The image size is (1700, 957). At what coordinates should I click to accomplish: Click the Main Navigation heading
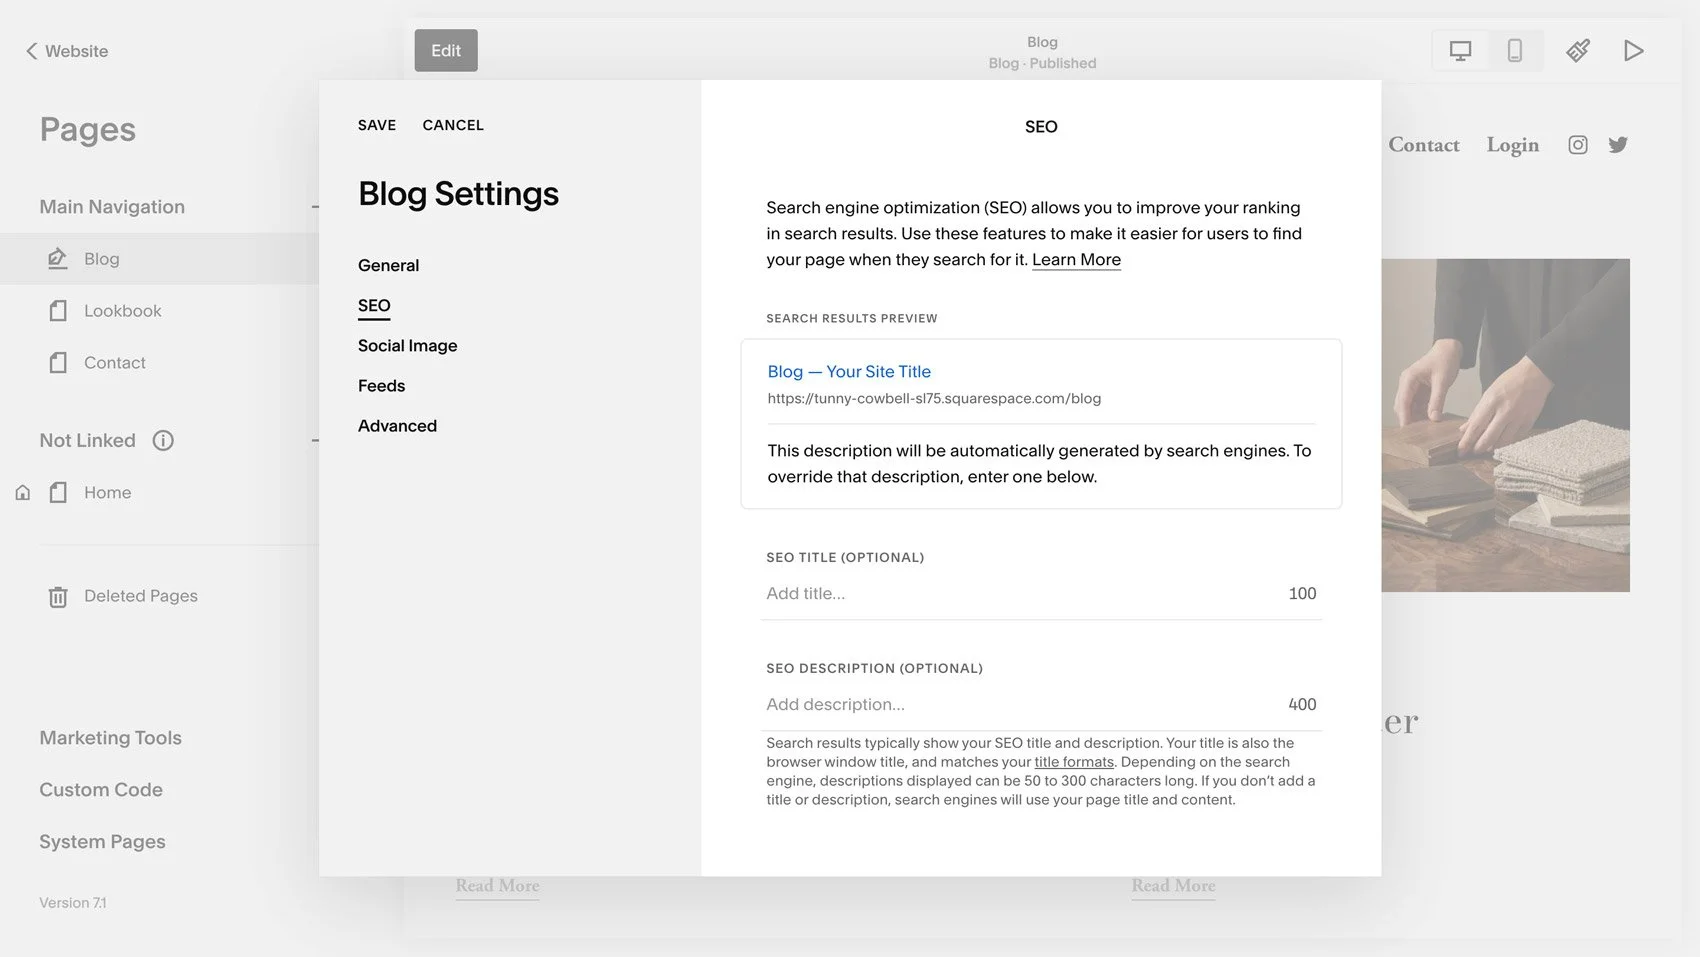[x=112, y=207]
